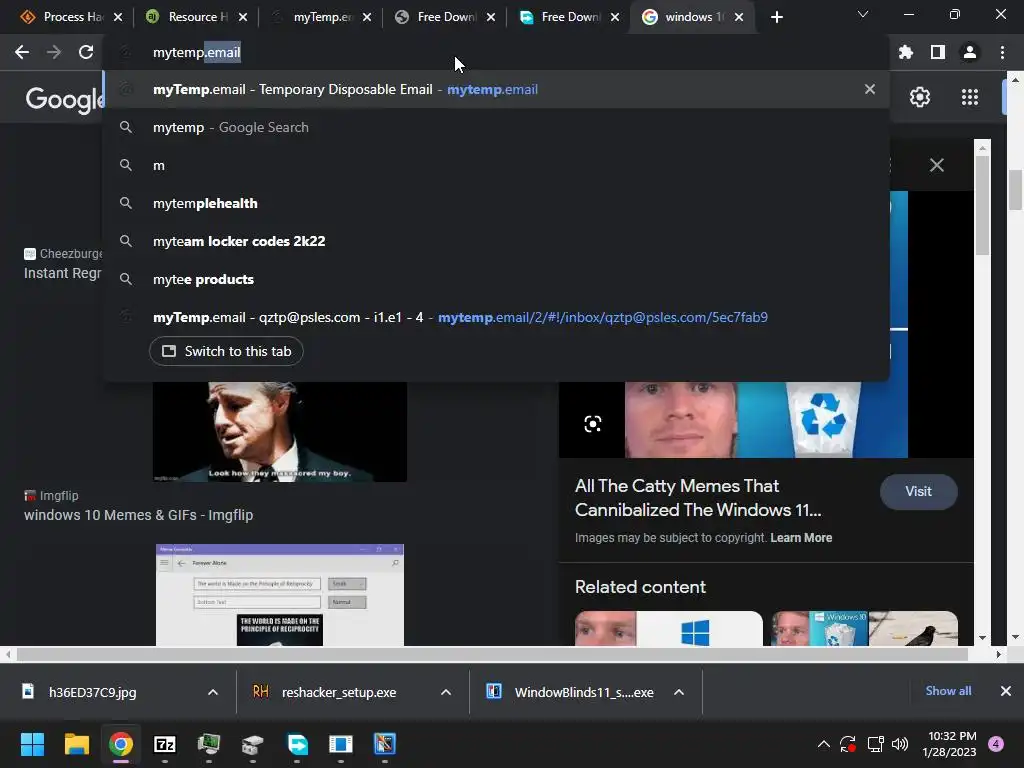
Task: Open the crow related content thumbnail
Action: 865,628
